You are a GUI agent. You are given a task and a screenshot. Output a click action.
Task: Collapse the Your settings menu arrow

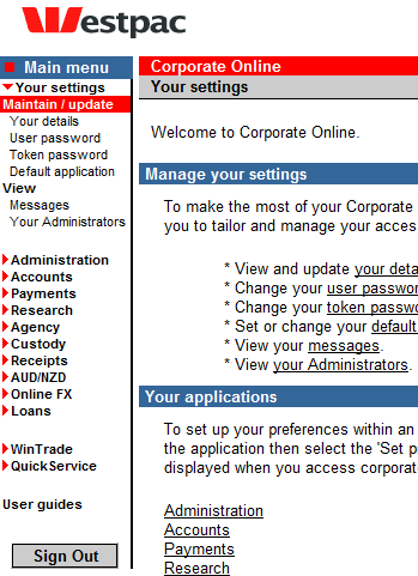click(x=8, y=87)
